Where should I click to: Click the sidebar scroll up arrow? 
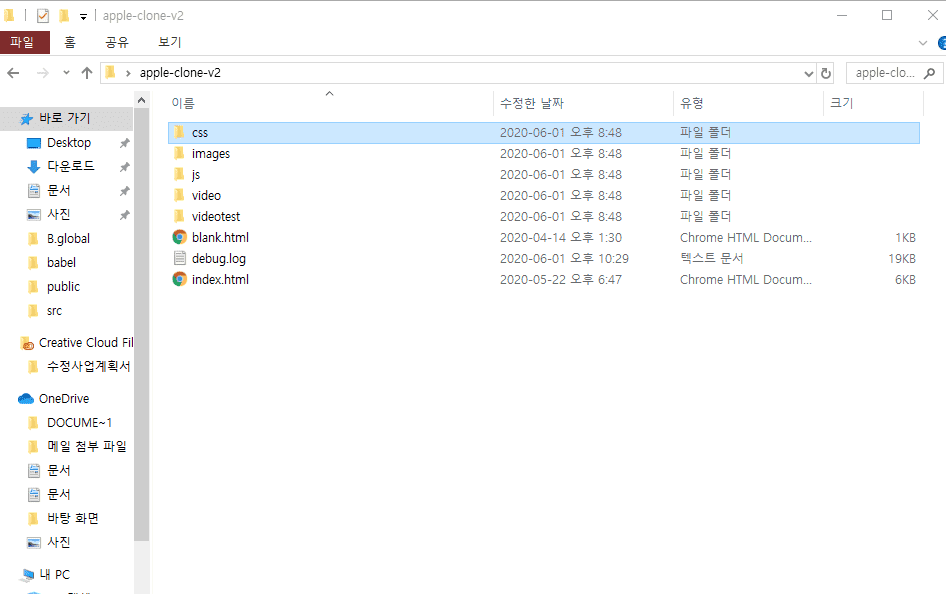pos(141,100)
